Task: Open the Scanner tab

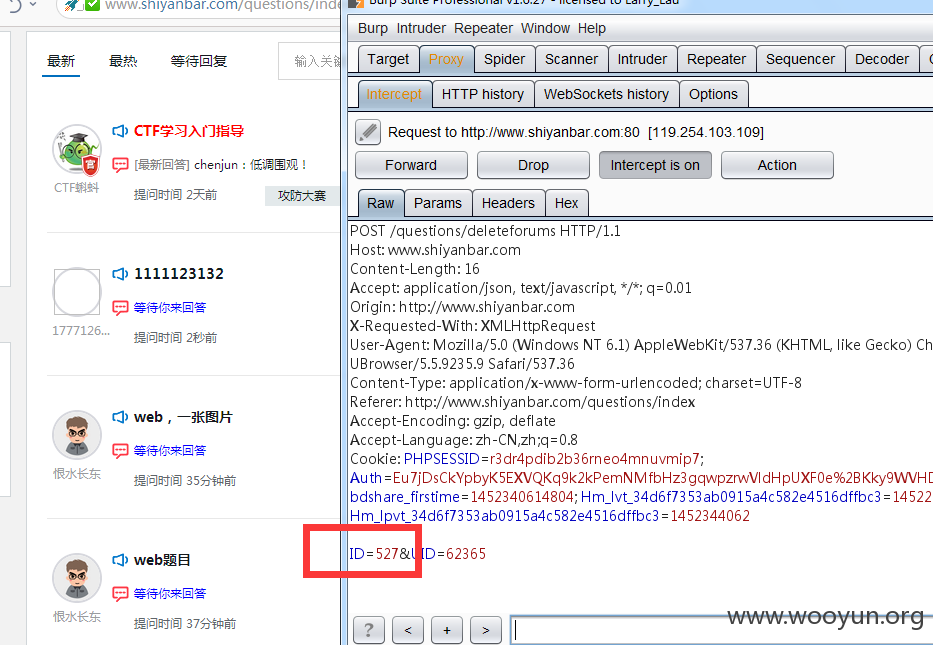Action: point(571,60)
